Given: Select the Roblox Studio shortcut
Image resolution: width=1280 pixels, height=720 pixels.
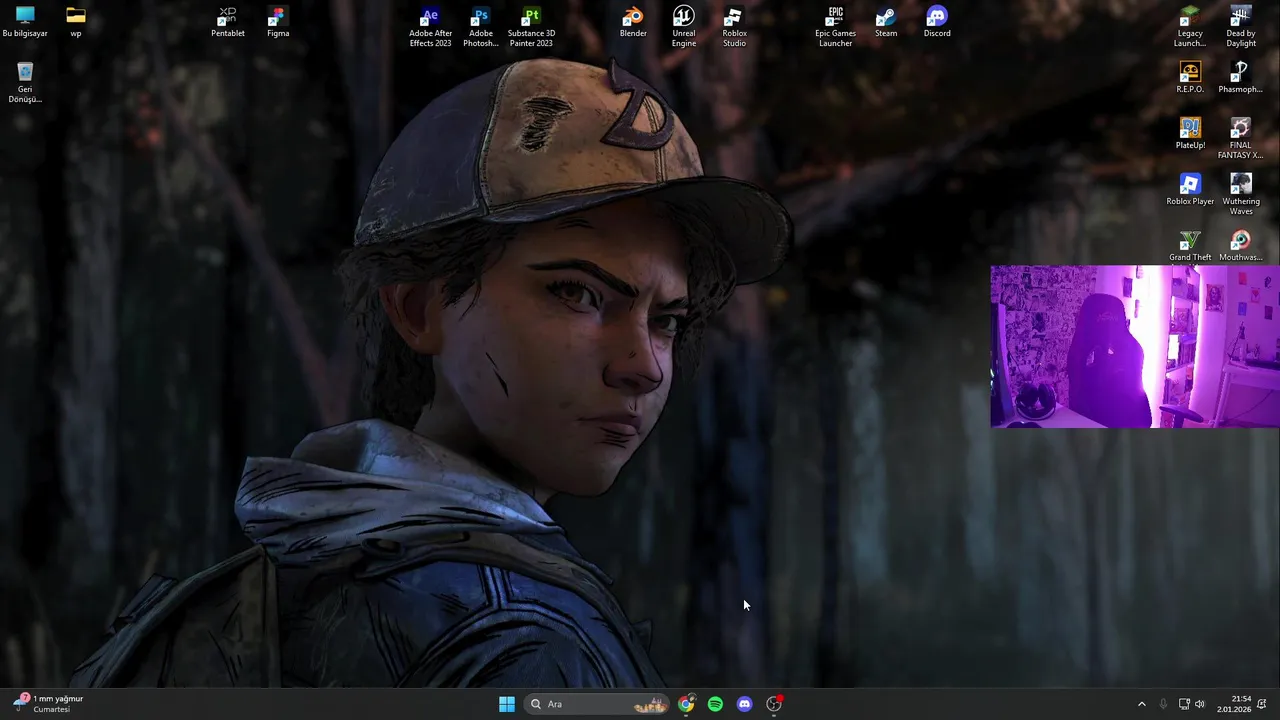Looking at the screenshot, I should [x=734, y=27].
